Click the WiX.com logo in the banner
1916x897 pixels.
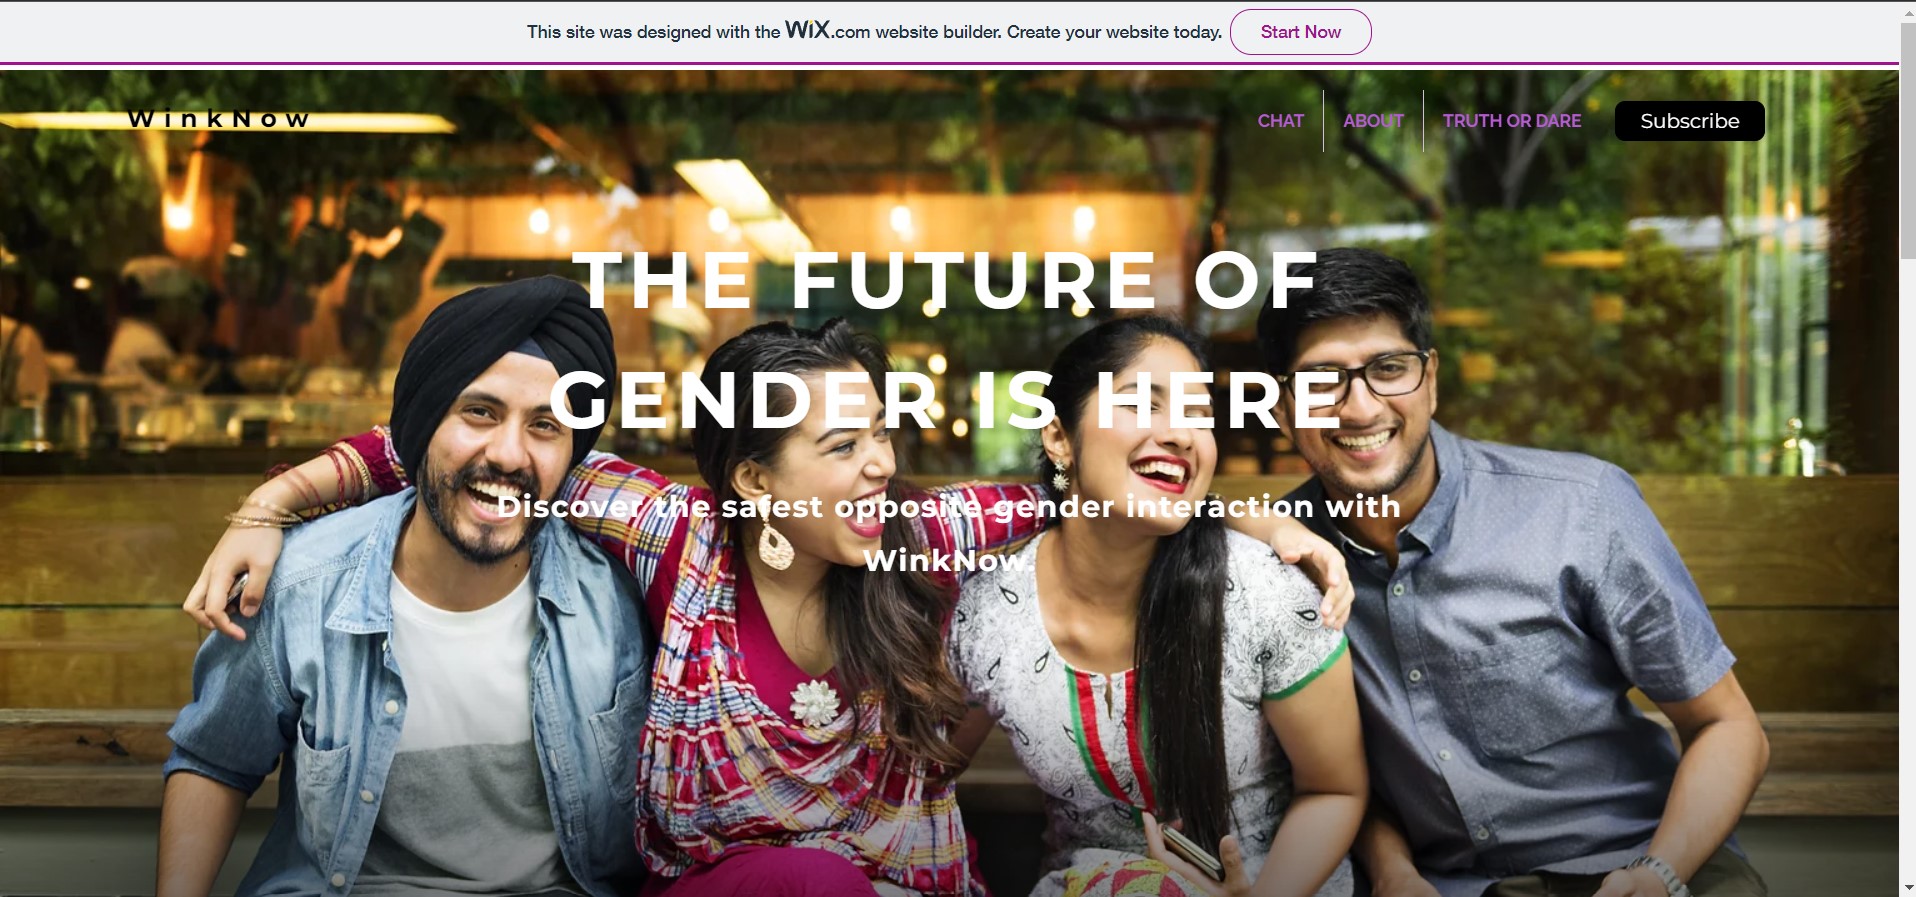coord(827,30)
